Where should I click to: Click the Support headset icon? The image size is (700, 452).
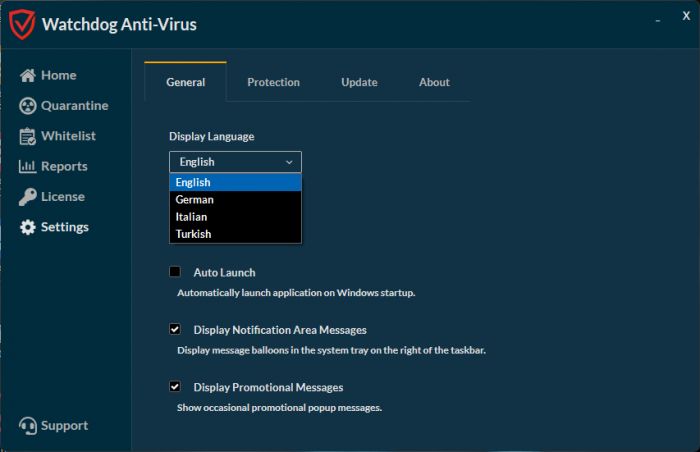point(28,426)
